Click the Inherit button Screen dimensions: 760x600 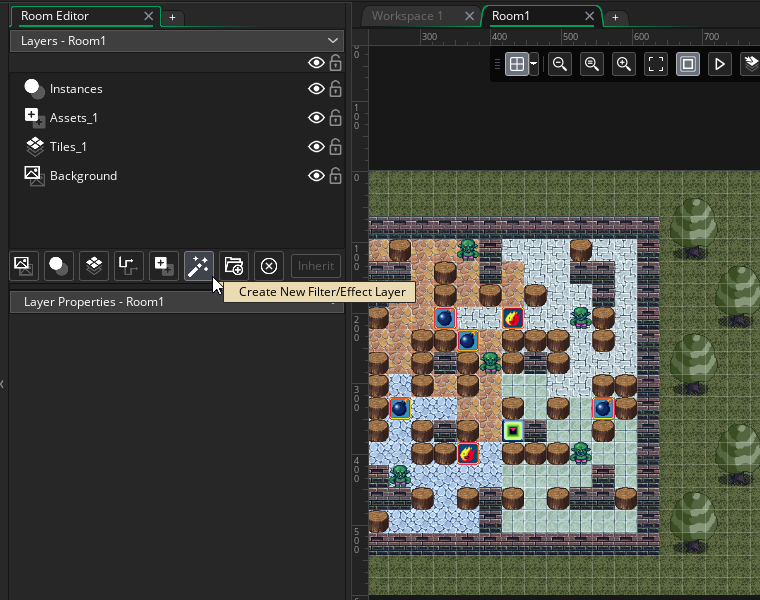click(x=316, y=266)
